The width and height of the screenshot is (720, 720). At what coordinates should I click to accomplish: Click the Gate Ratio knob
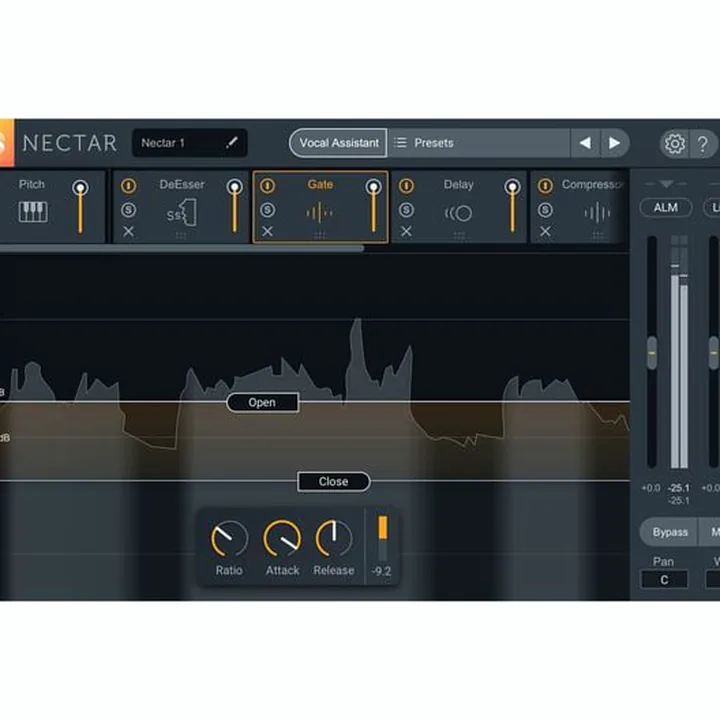click(x=229, y=538)
